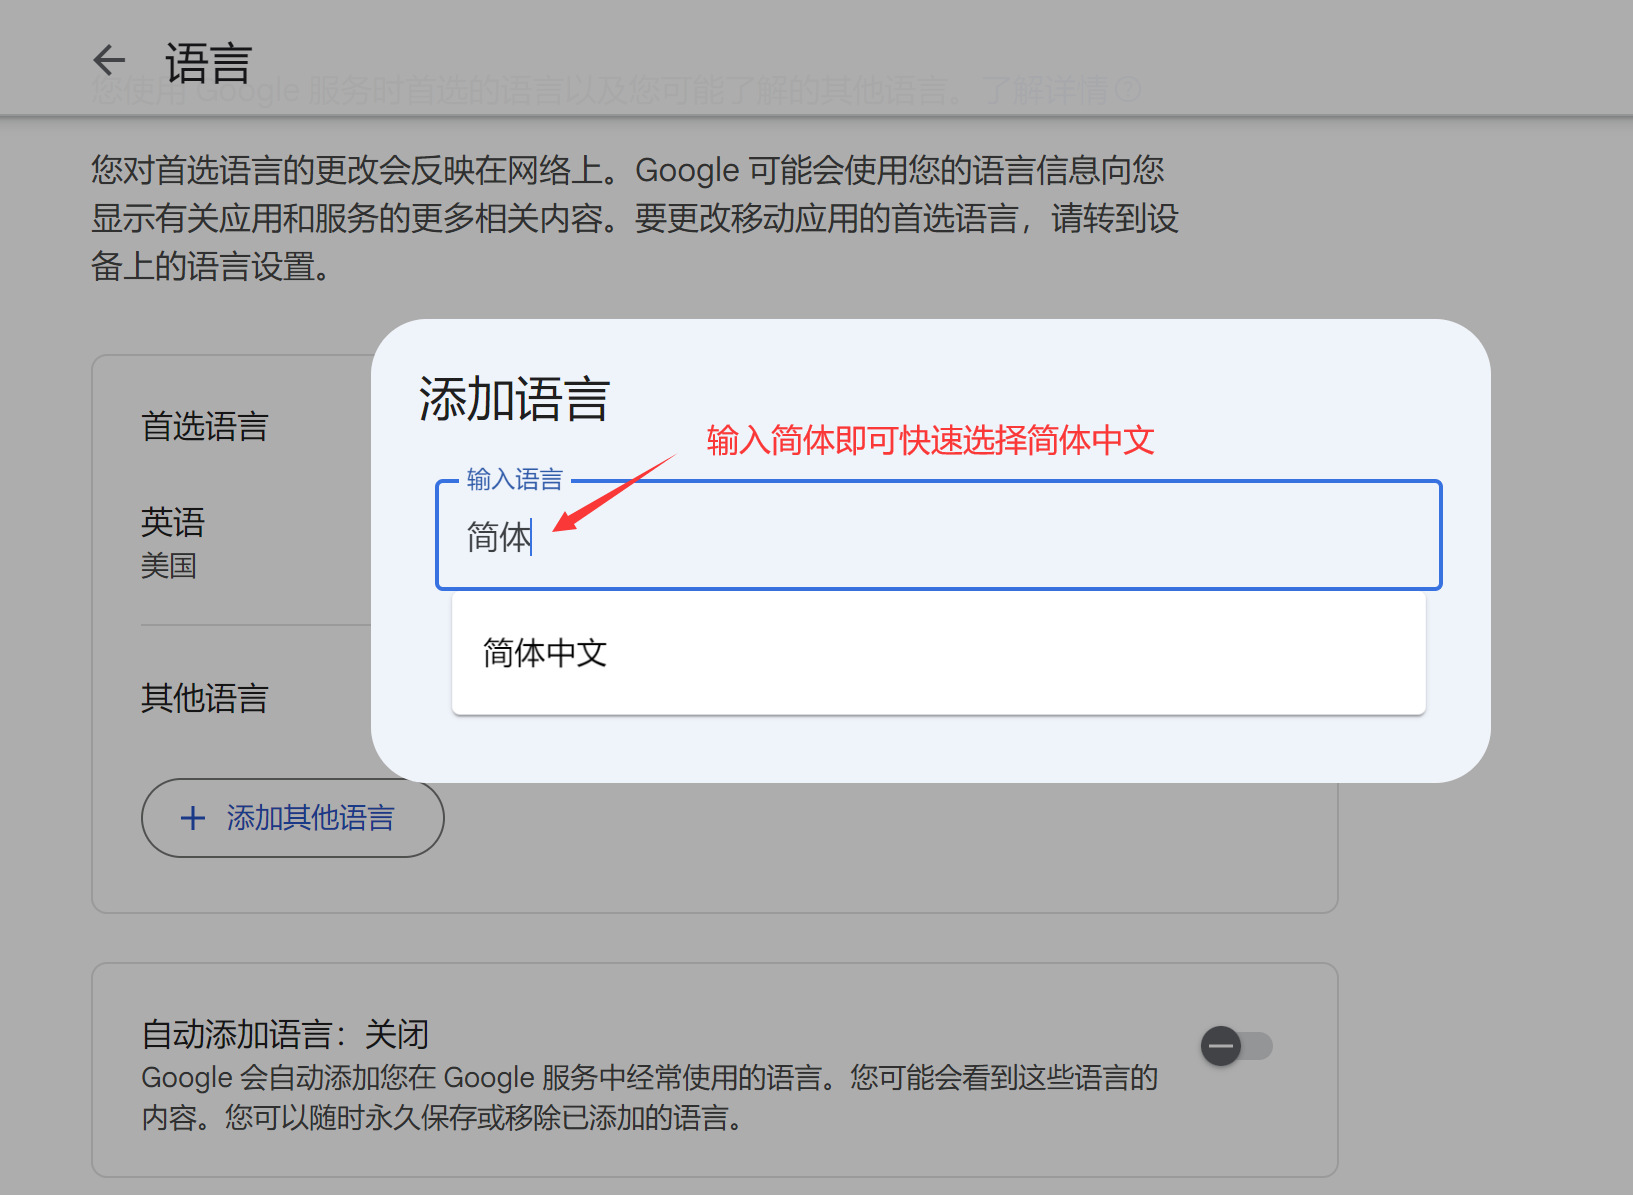
Task: Click the 美国 region text under 英语
Action: coord(169,566)
